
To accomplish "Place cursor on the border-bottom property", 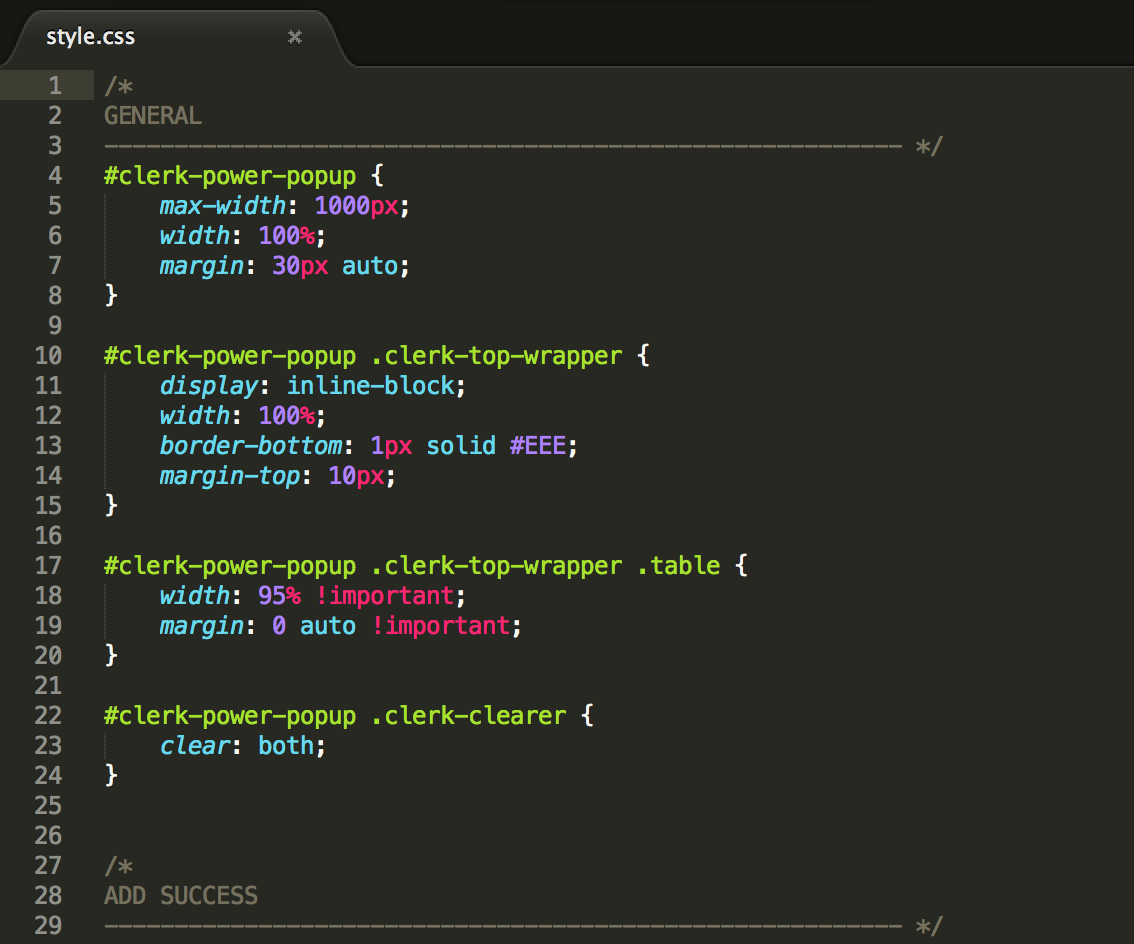I will tap(250, 446).
